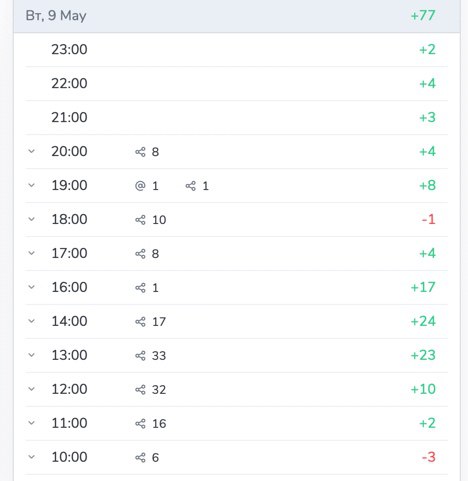
Task: Click the mention @ icon at 19:00
Action: 140,186
